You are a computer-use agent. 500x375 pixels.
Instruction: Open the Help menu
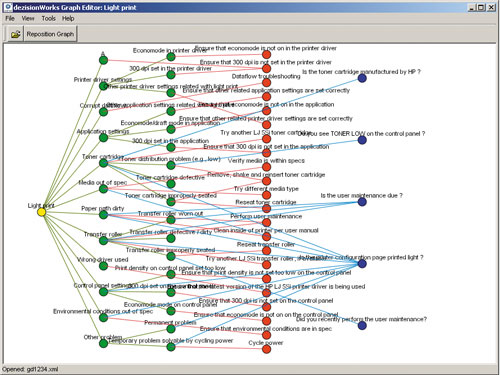[68, 18]
